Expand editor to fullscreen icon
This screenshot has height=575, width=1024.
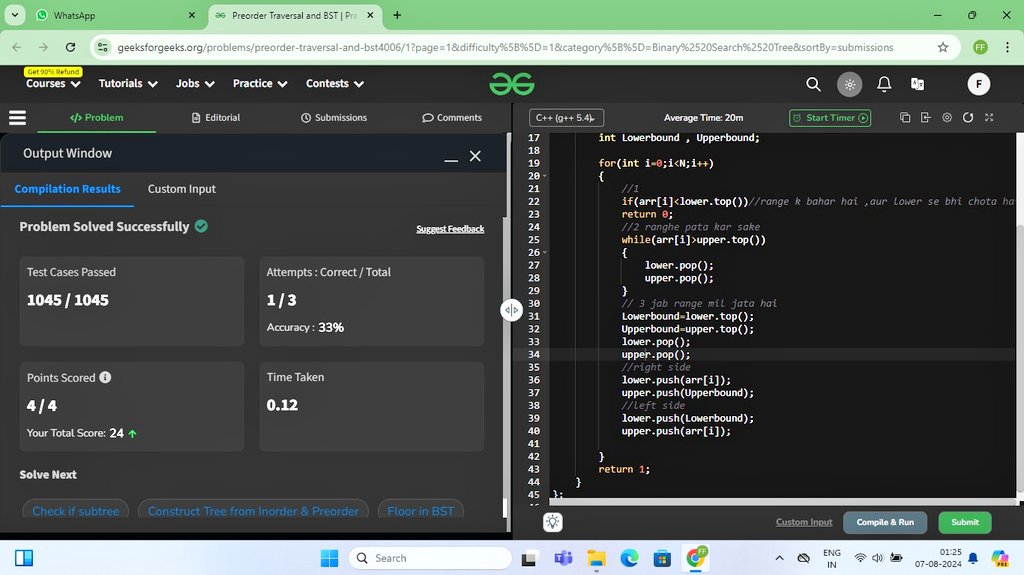click(x=989, y=118)
